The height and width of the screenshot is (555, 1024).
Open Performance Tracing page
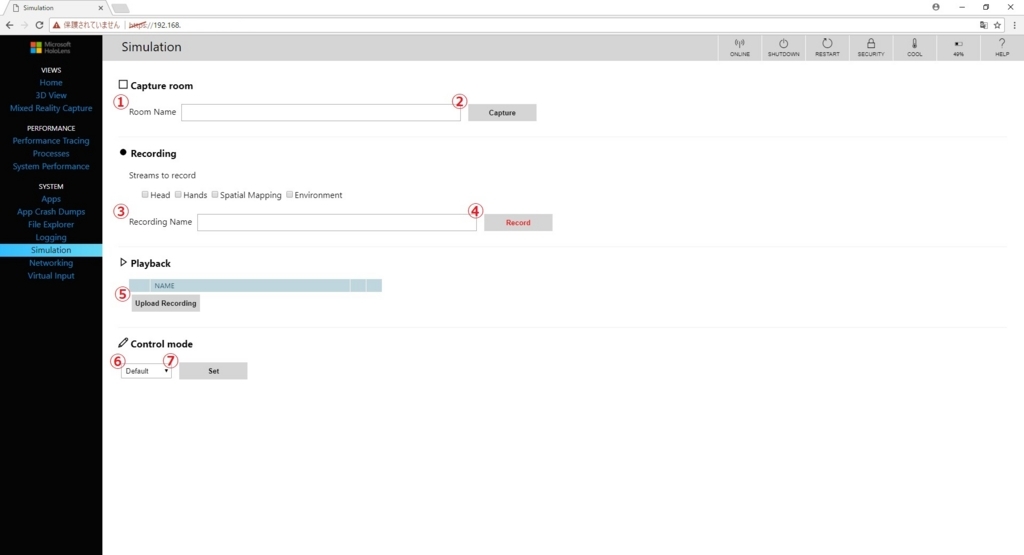tap(51, 140)
